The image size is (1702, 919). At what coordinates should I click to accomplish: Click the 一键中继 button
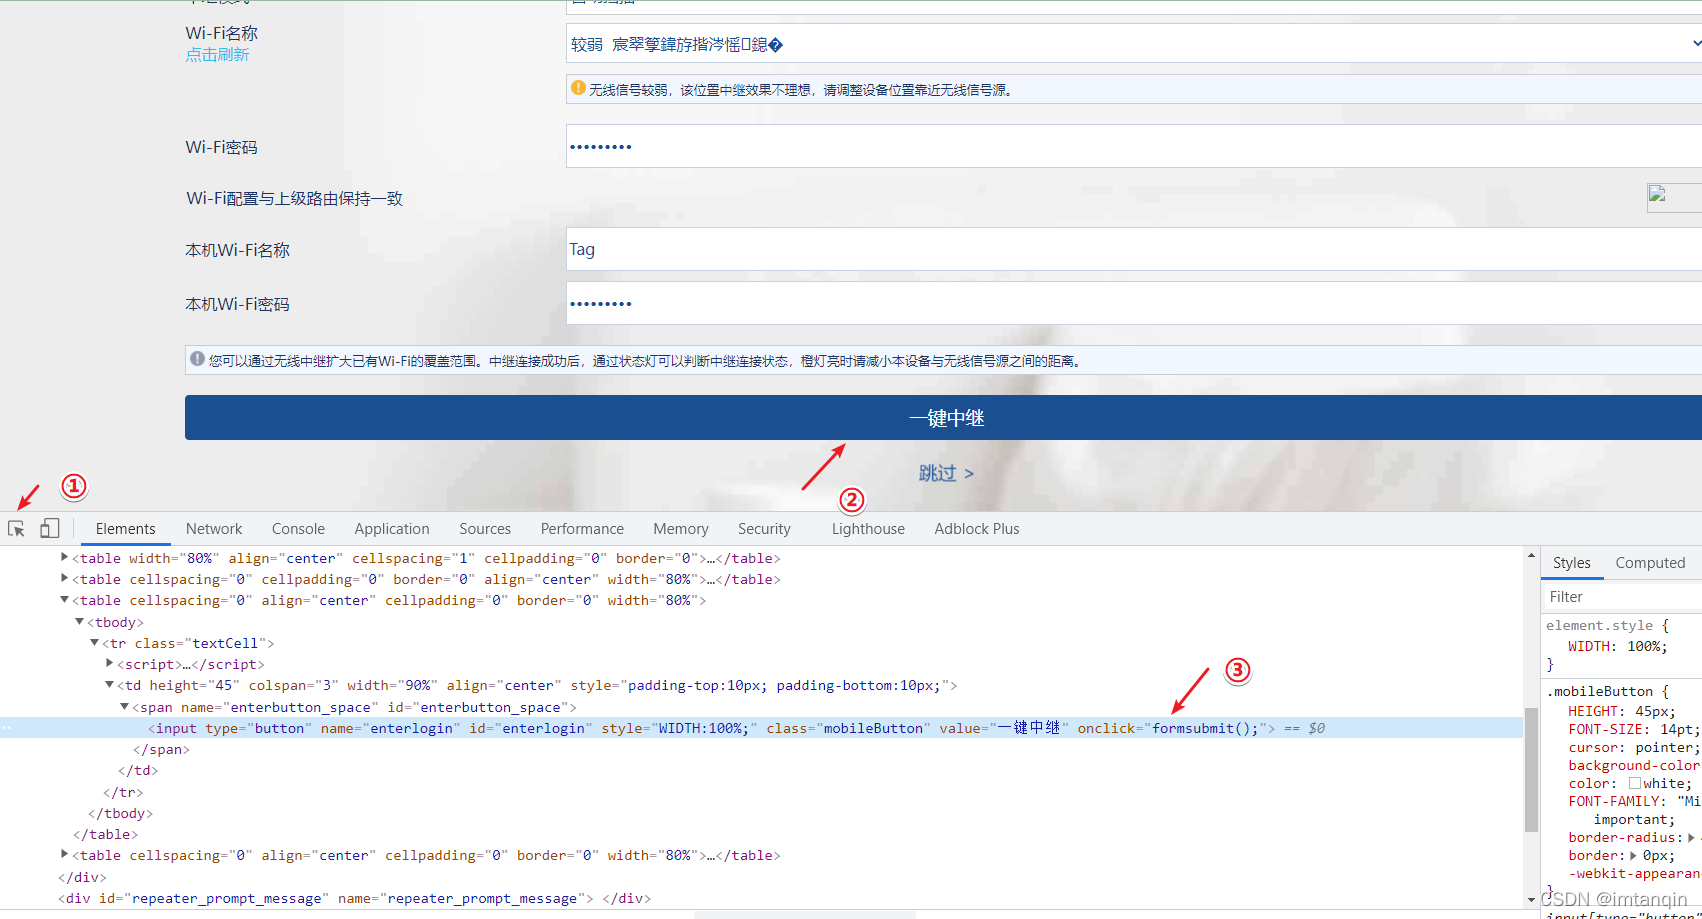coord(943,418)
